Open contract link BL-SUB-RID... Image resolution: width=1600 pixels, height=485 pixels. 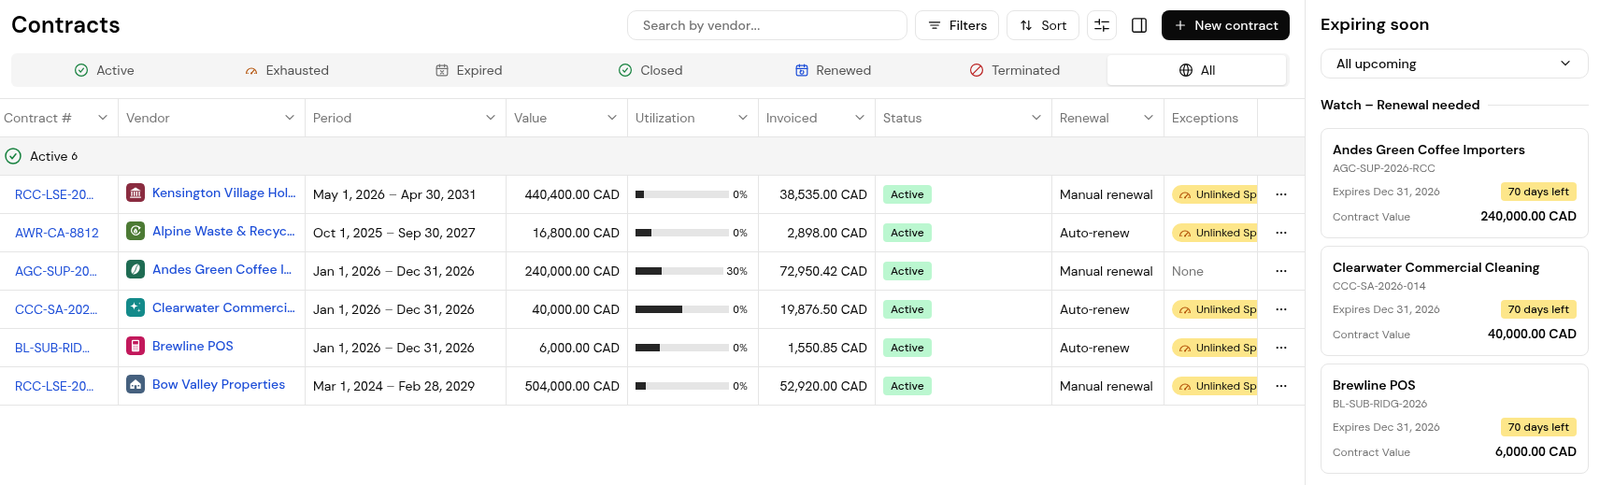tap(52, 348)
